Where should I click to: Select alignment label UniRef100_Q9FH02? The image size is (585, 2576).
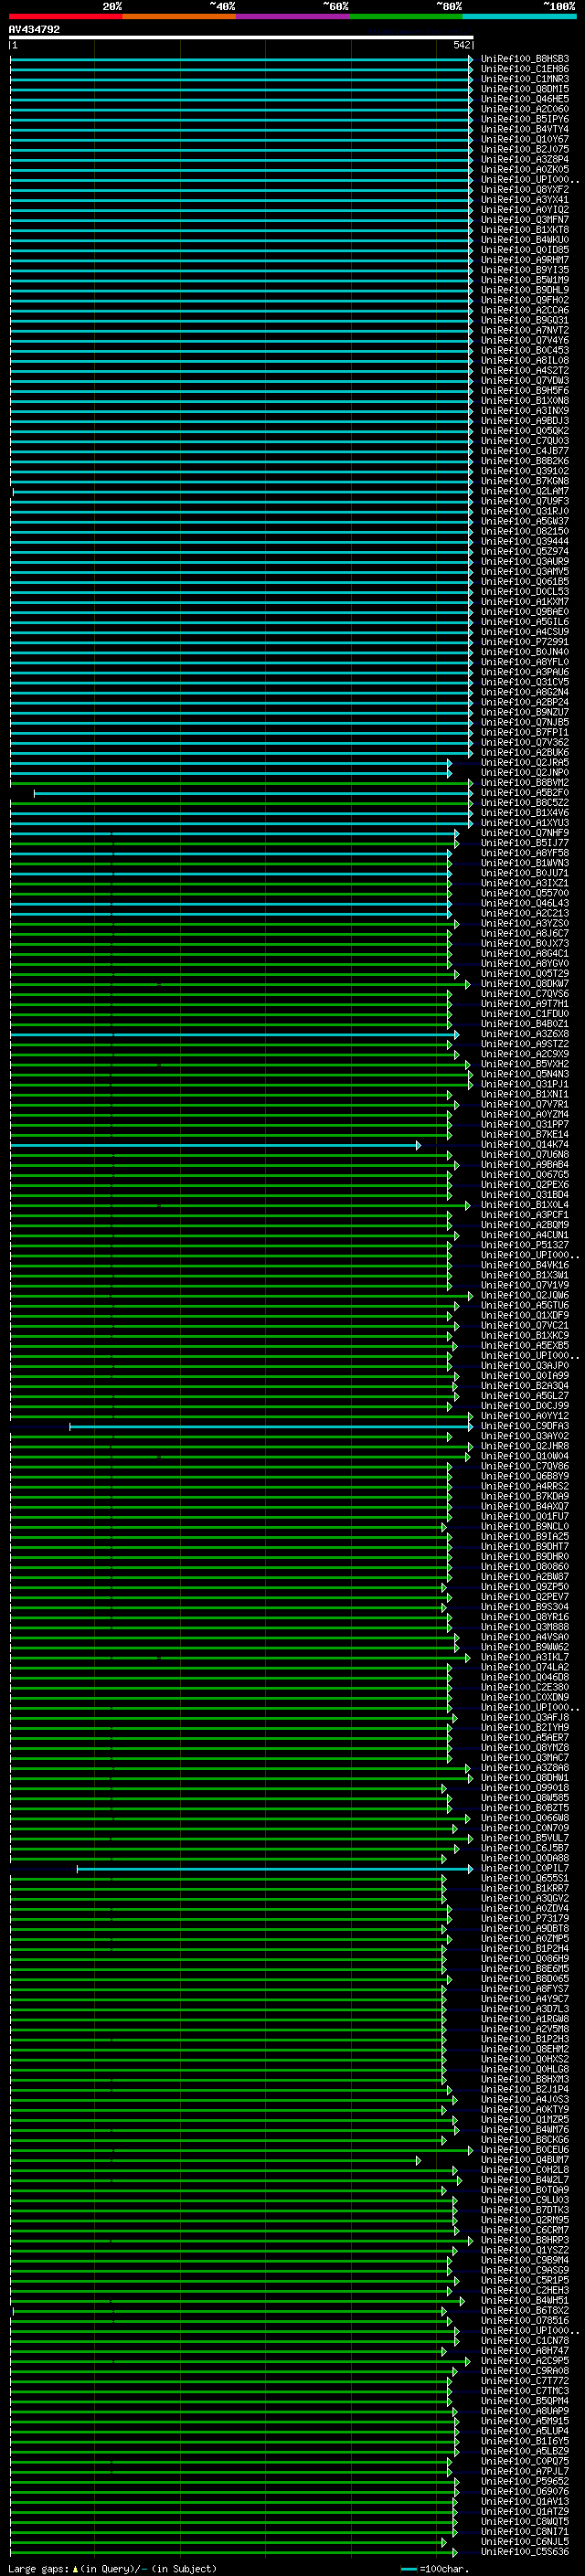coord(525,300)
